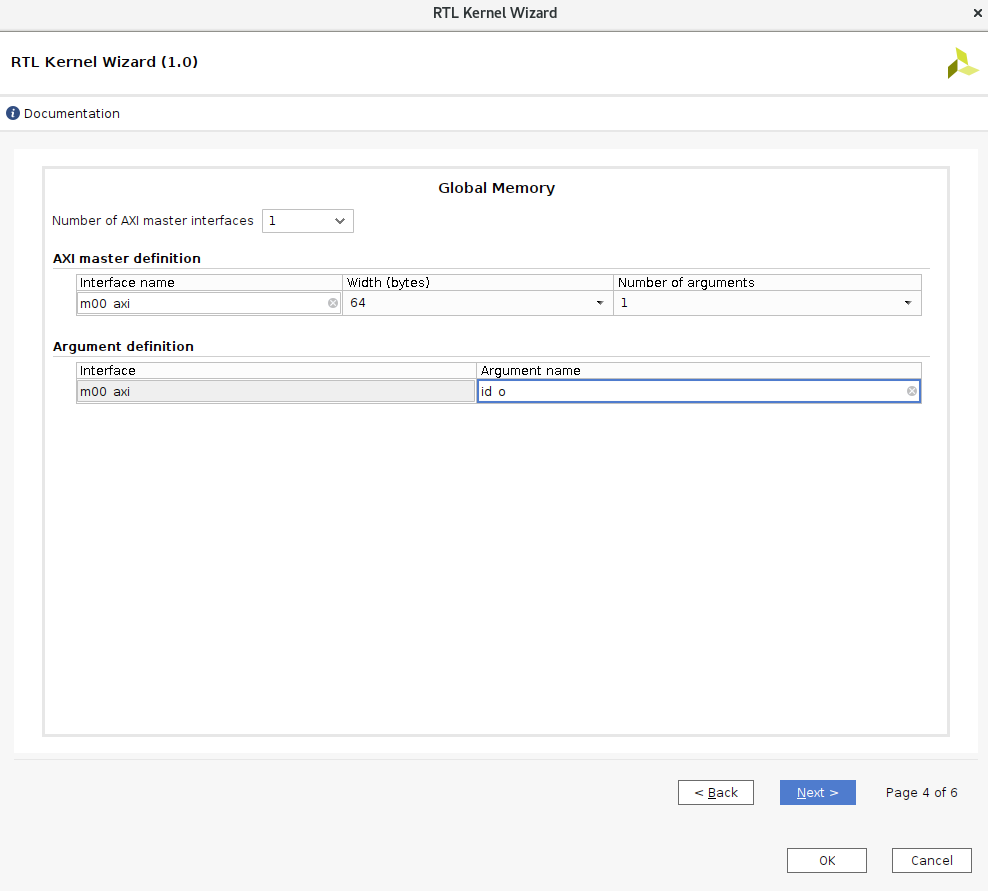Close the RTL Kernel Wizard window
The width and height of the screenshot is (988, 891).
(x=977, y=13)
